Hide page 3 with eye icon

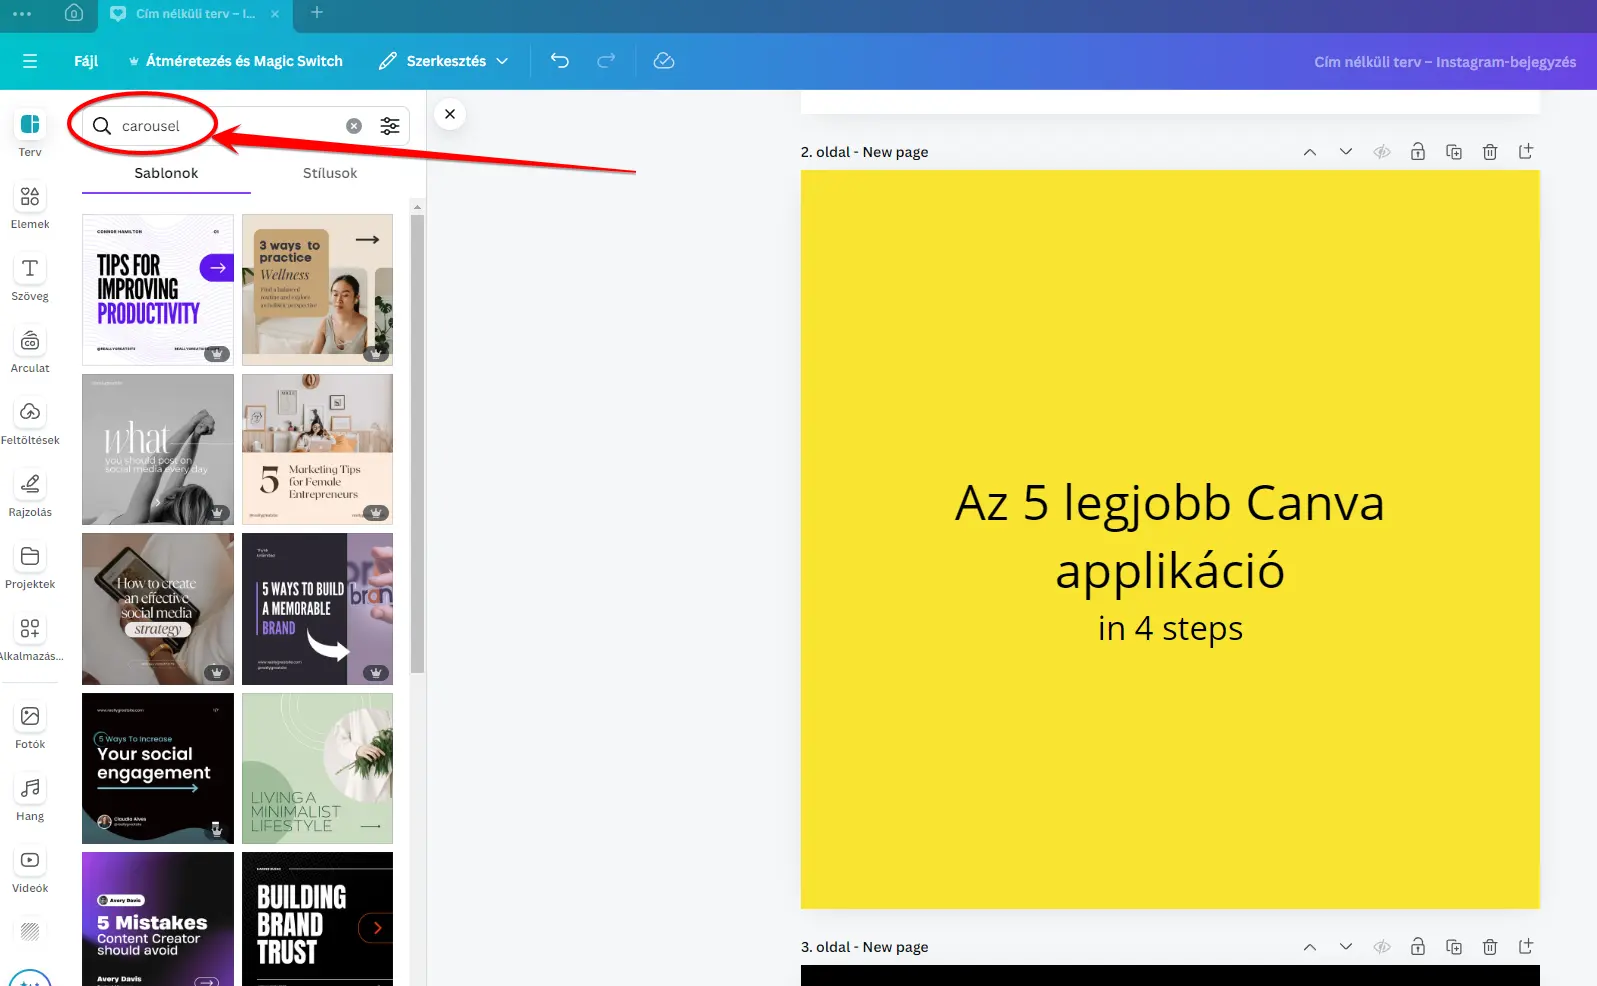point(1382,947)
